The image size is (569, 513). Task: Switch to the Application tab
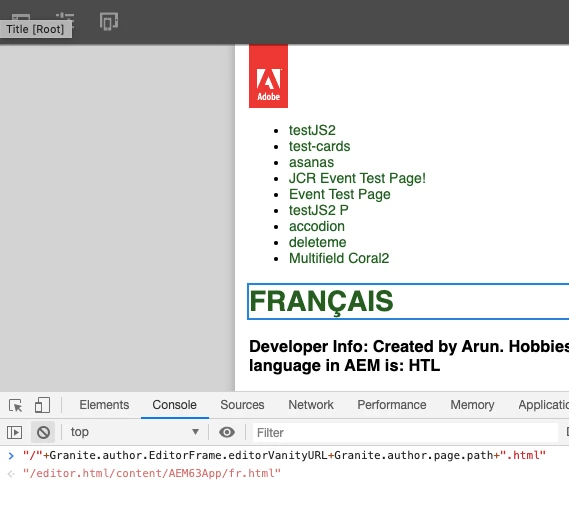coord(543,405)
